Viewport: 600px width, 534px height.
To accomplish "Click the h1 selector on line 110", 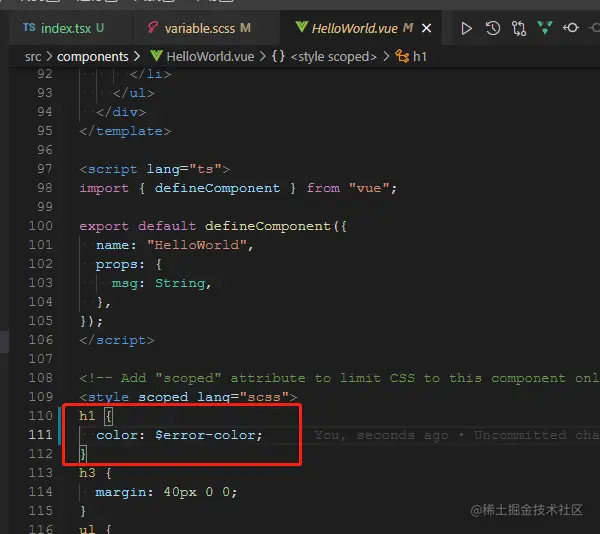I will point(87,415).
